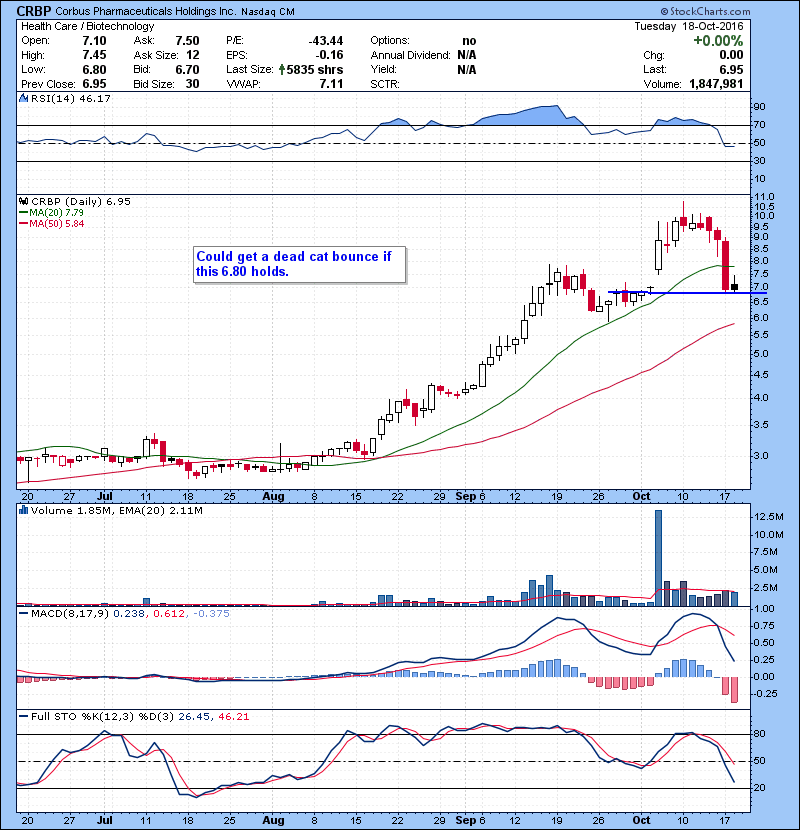Viewport: 800px width, 830px height.
Task: Click the Options value no
Action: point(469,41)
